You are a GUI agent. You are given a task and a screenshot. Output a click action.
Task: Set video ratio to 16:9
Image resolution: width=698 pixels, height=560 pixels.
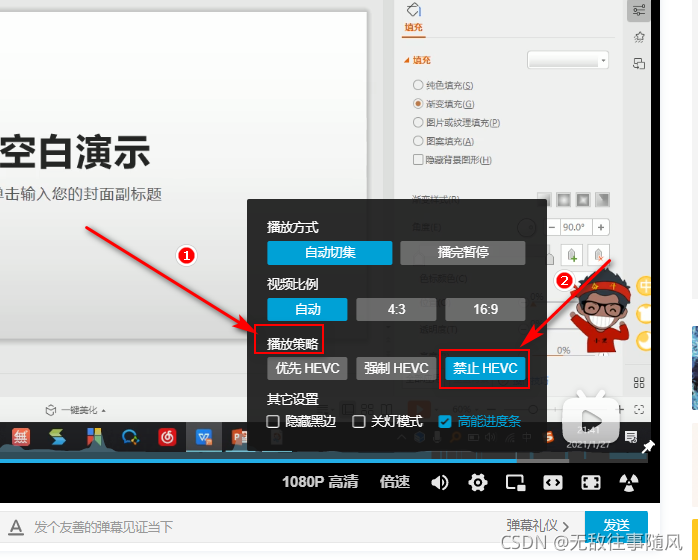(x=485, y=309)
